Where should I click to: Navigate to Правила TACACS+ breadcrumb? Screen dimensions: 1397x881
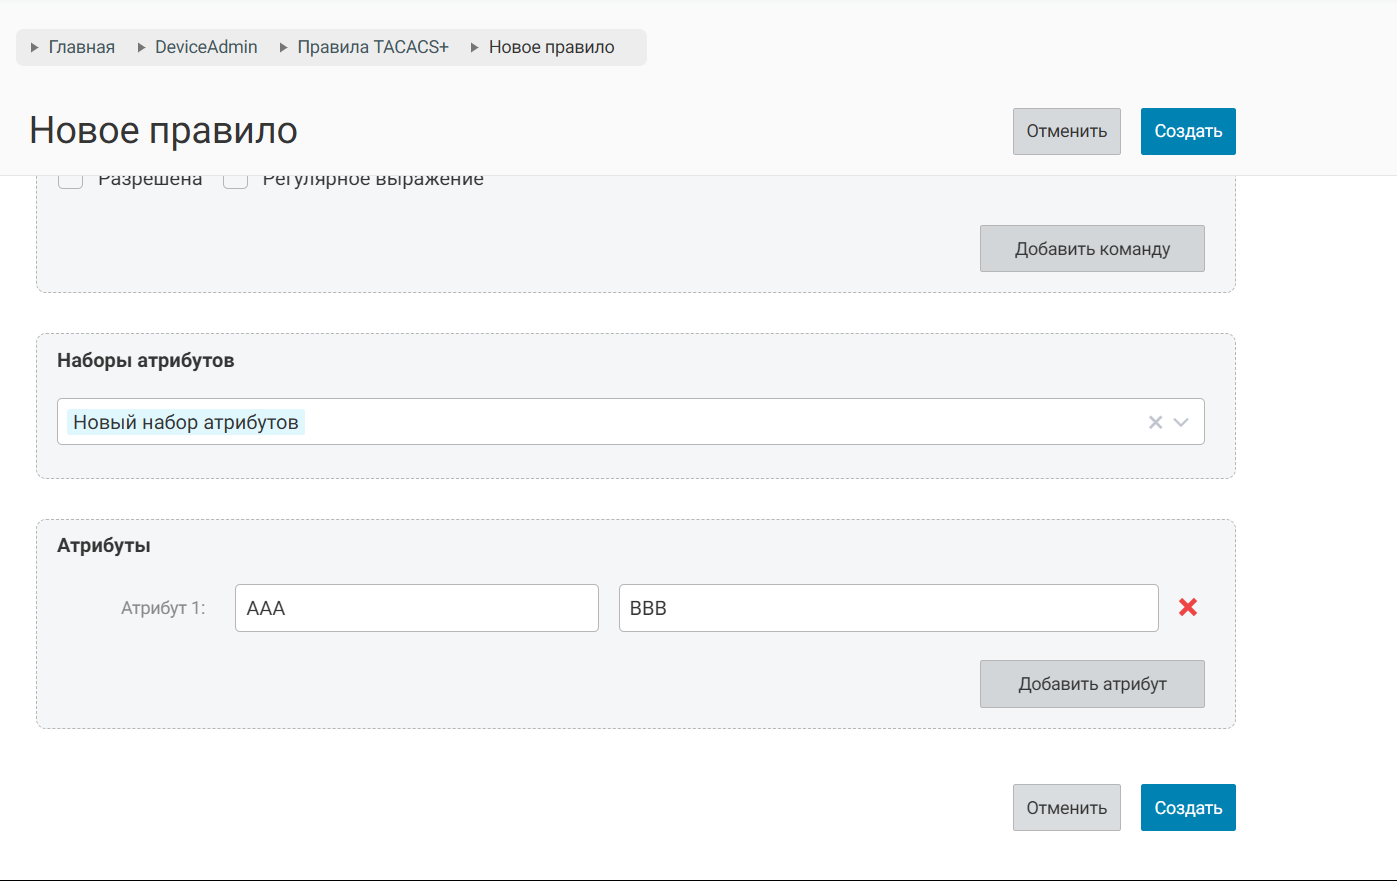373,47
